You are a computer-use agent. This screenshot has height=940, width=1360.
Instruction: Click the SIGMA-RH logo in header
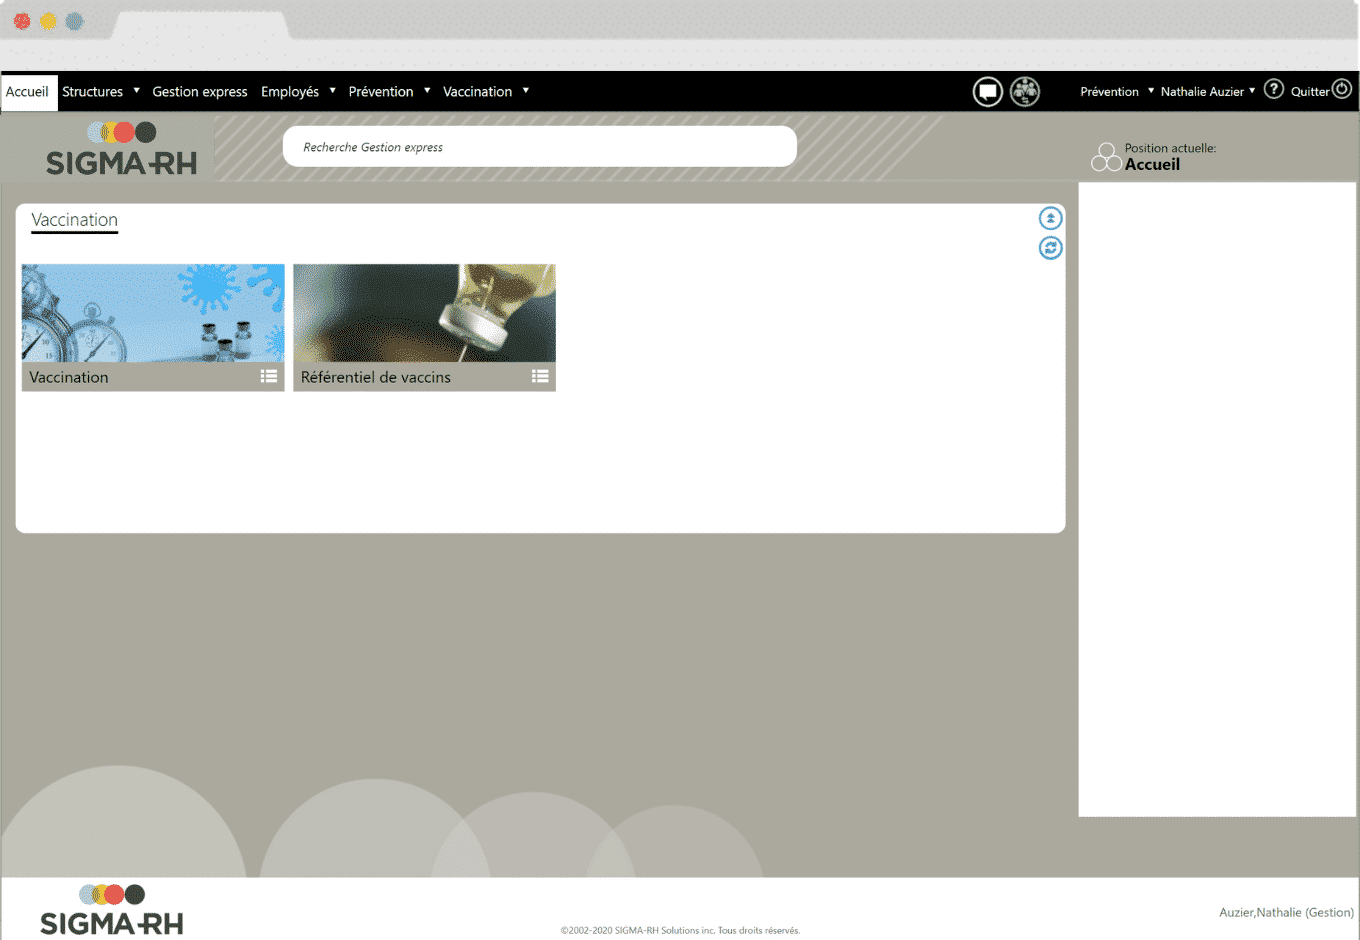pyautogui.click(x=121, y=149)
